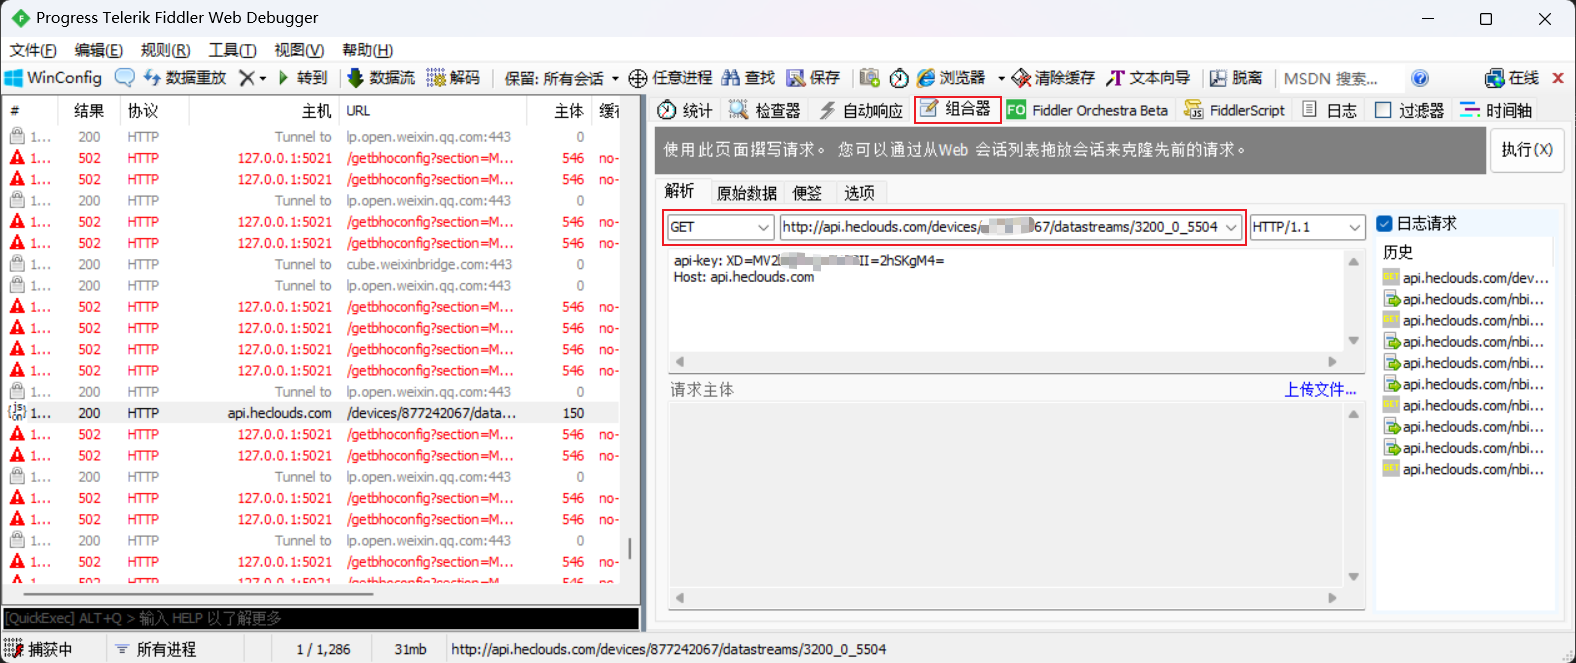Click the 保存 save toolbar button

(x=813, y=78)
